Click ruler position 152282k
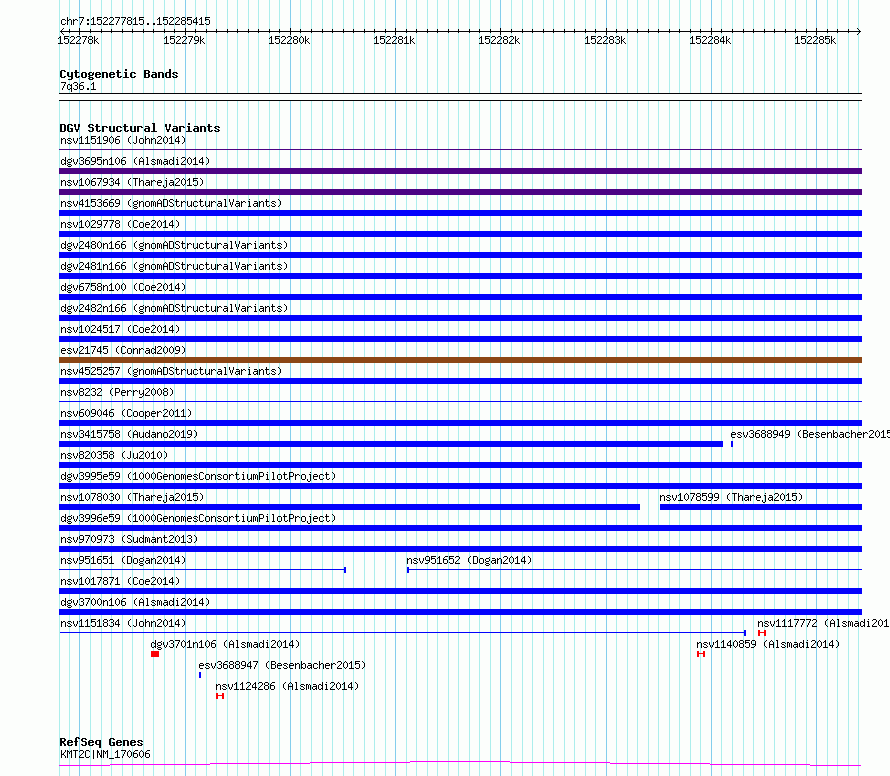Screen dimensions: 890x776 coord(499,40)
